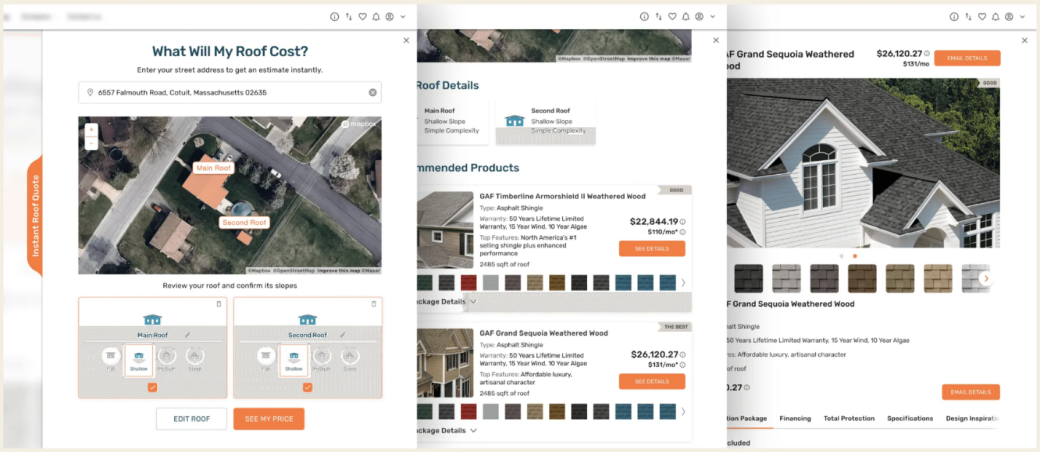Toggle the Second Roof confirmation checkbox
The height and width of the screenshot is (452, 1040).
[x=307, y=387]
